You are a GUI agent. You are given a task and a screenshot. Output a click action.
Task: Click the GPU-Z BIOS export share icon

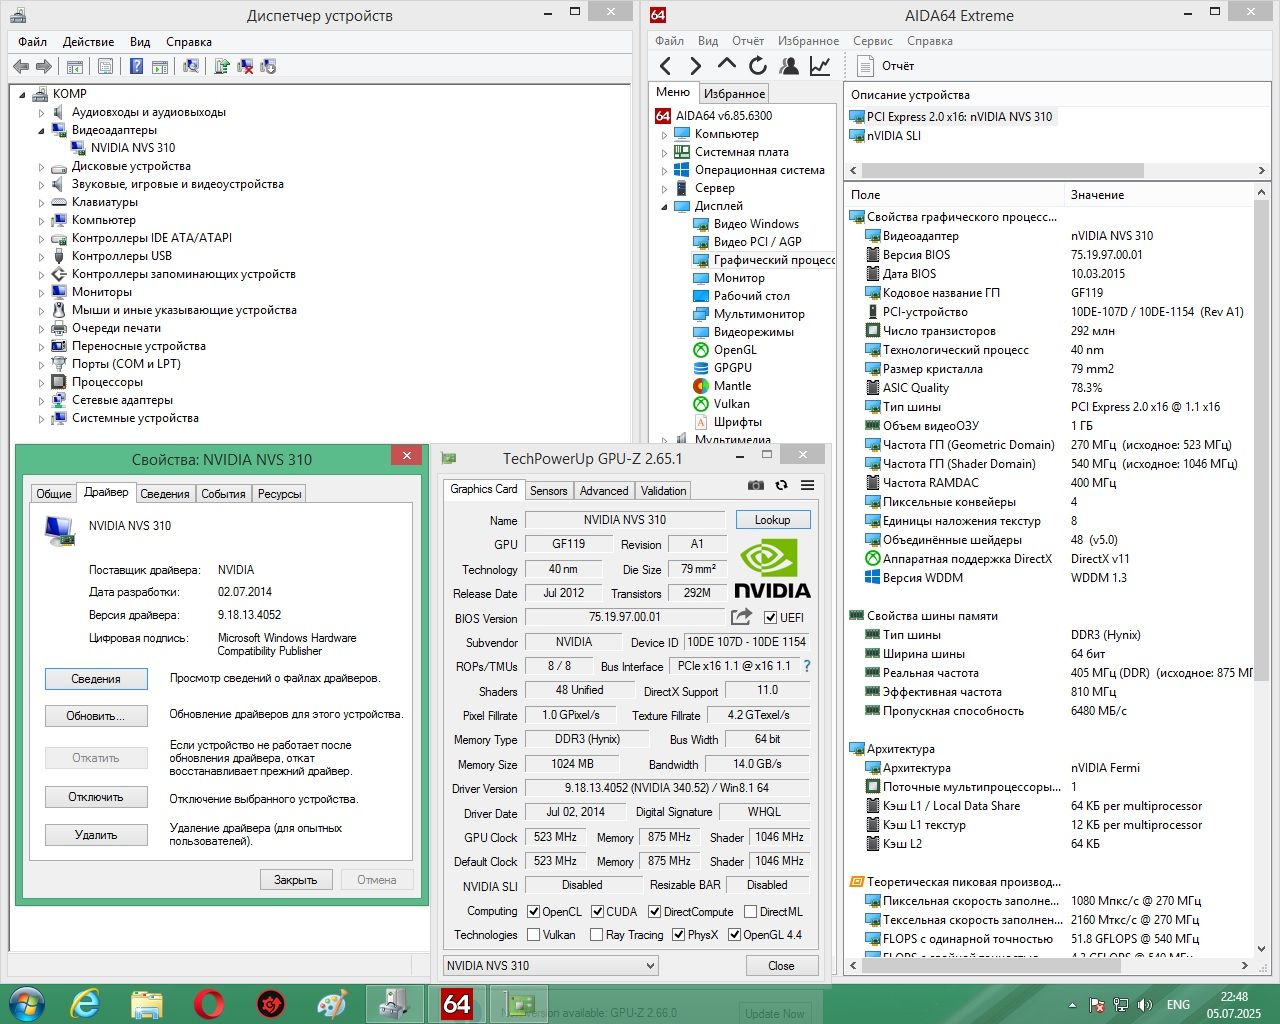point(741,617)
